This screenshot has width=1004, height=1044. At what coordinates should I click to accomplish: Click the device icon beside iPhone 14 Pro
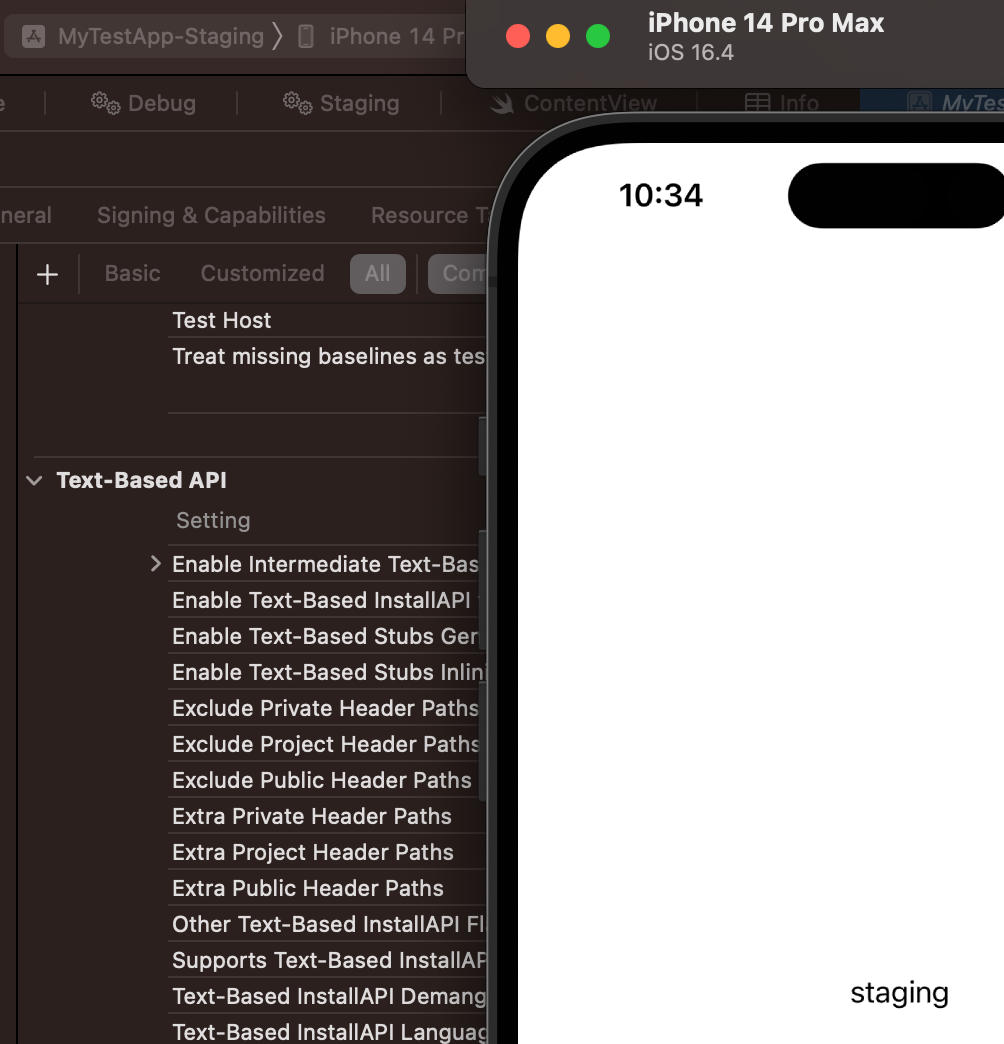point(306,36)
